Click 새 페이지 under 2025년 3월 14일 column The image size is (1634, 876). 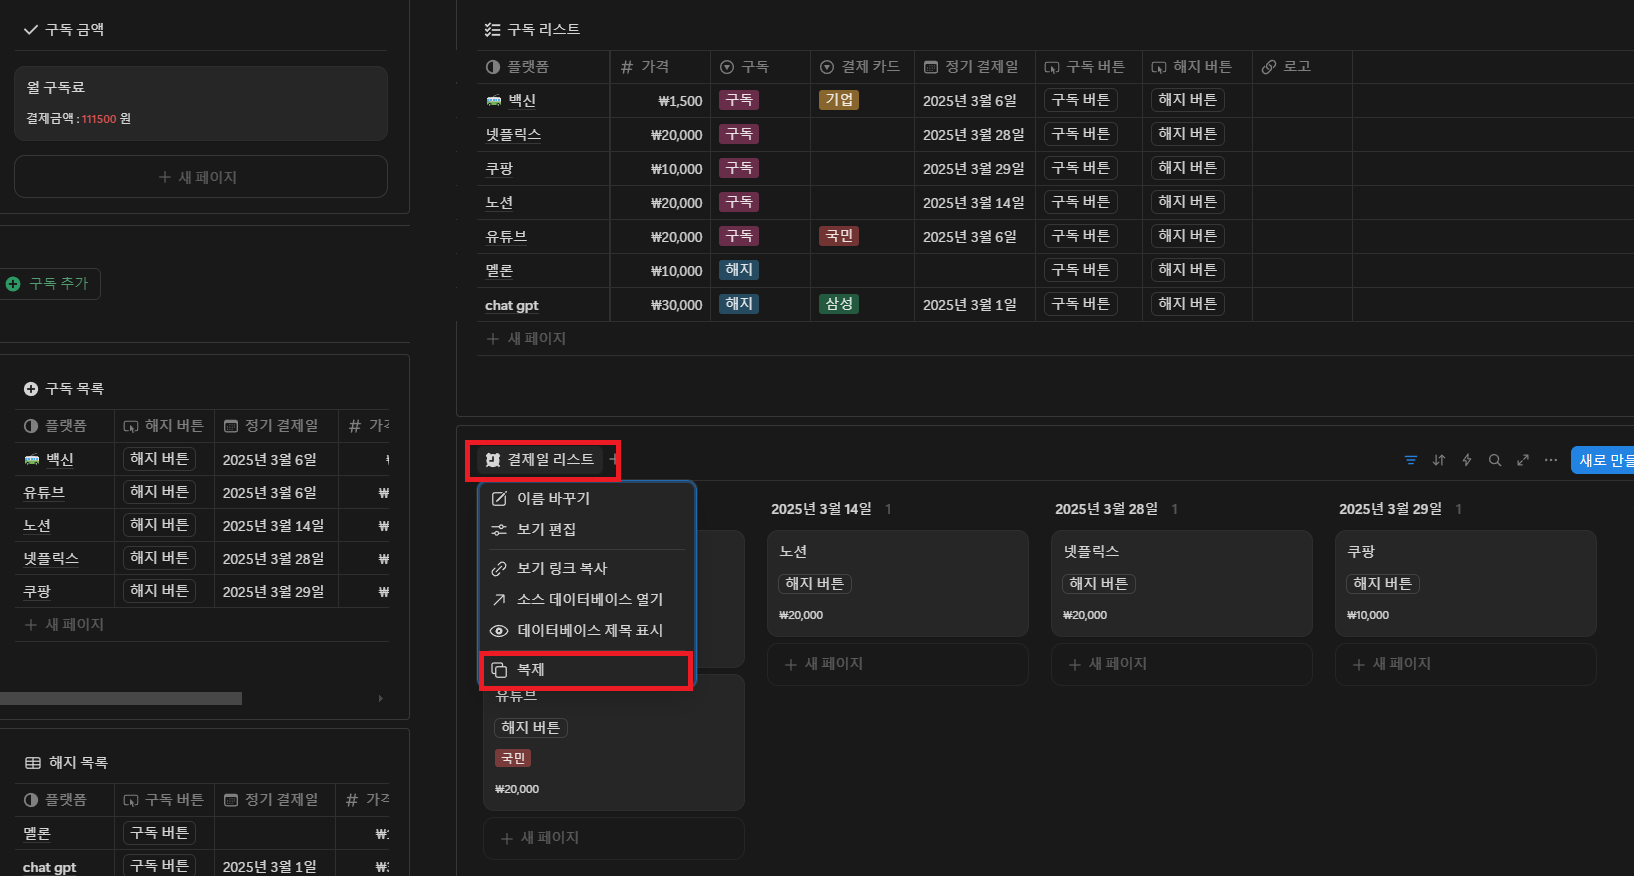point(898,664)
